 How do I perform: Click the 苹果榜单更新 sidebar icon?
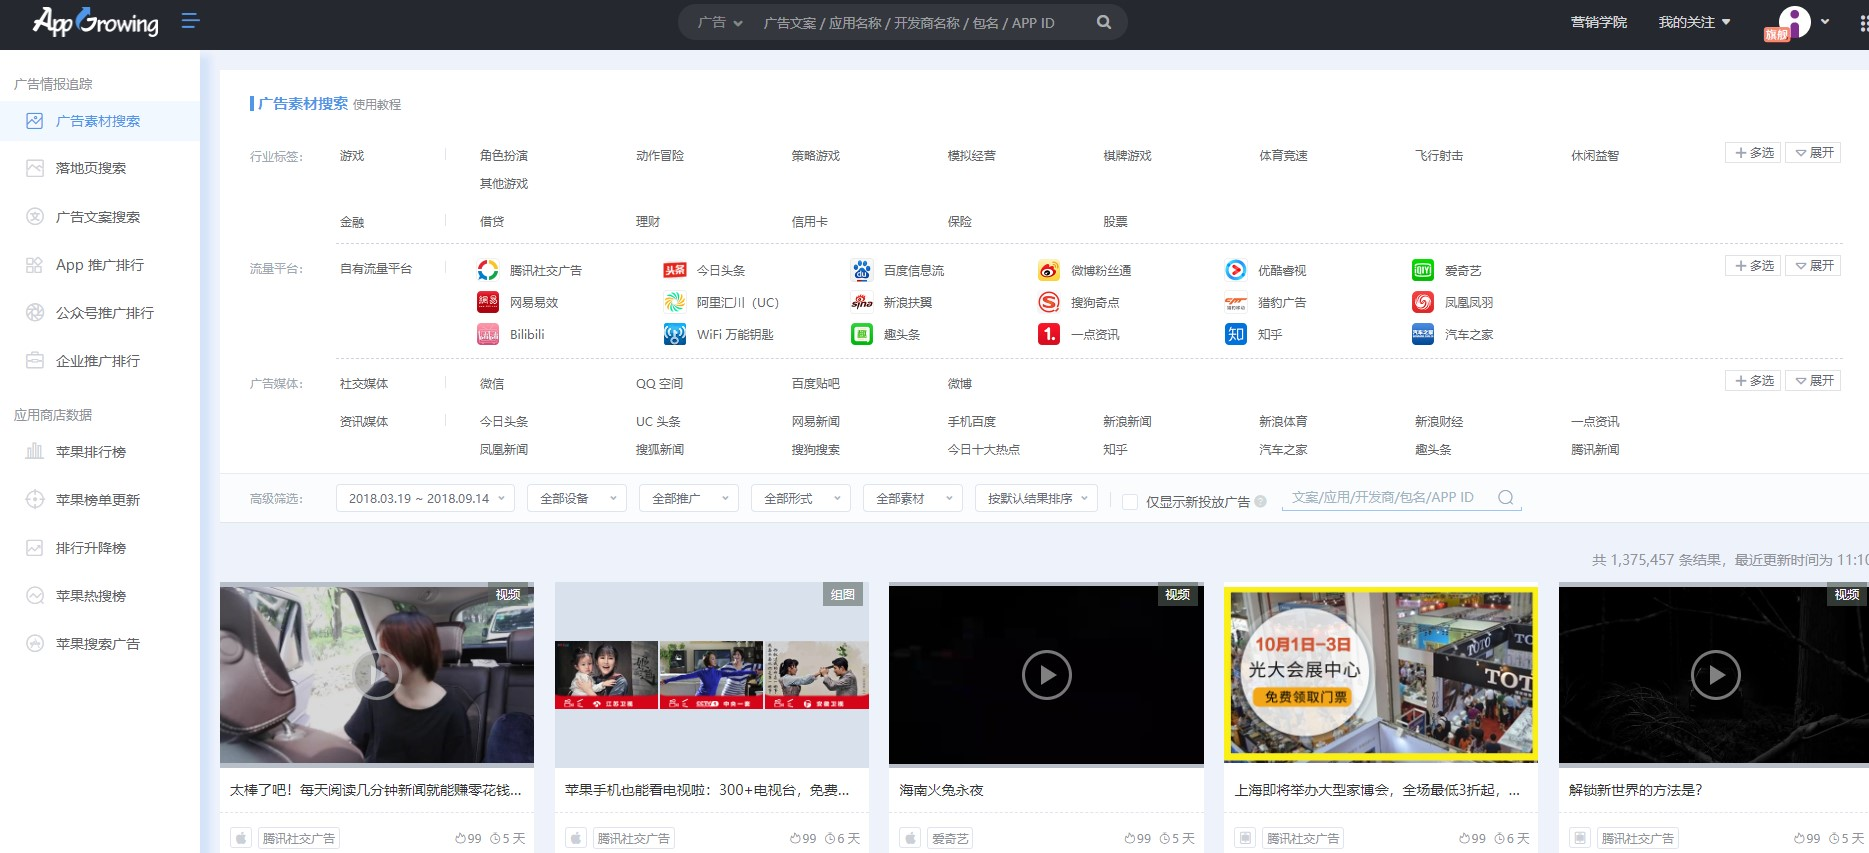tap(35, 499)
